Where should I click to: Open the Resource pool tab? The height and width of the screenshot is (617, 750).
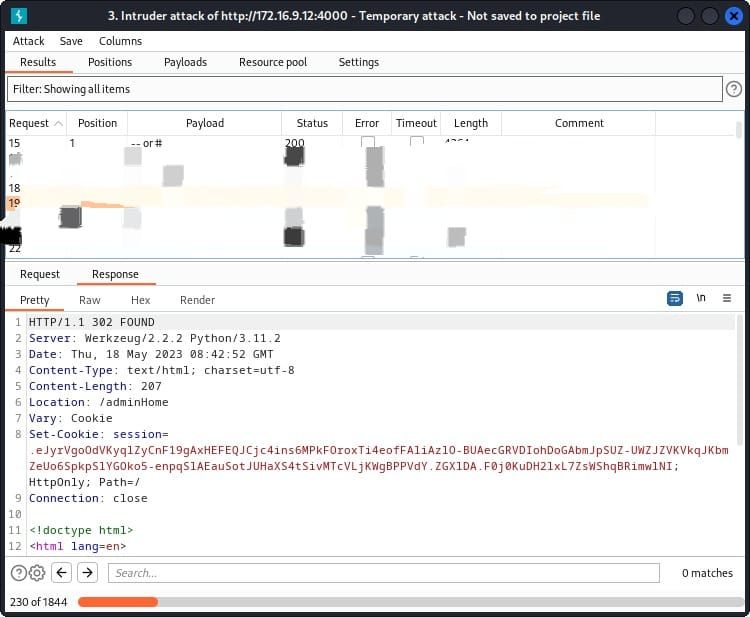tap(273, 62)
